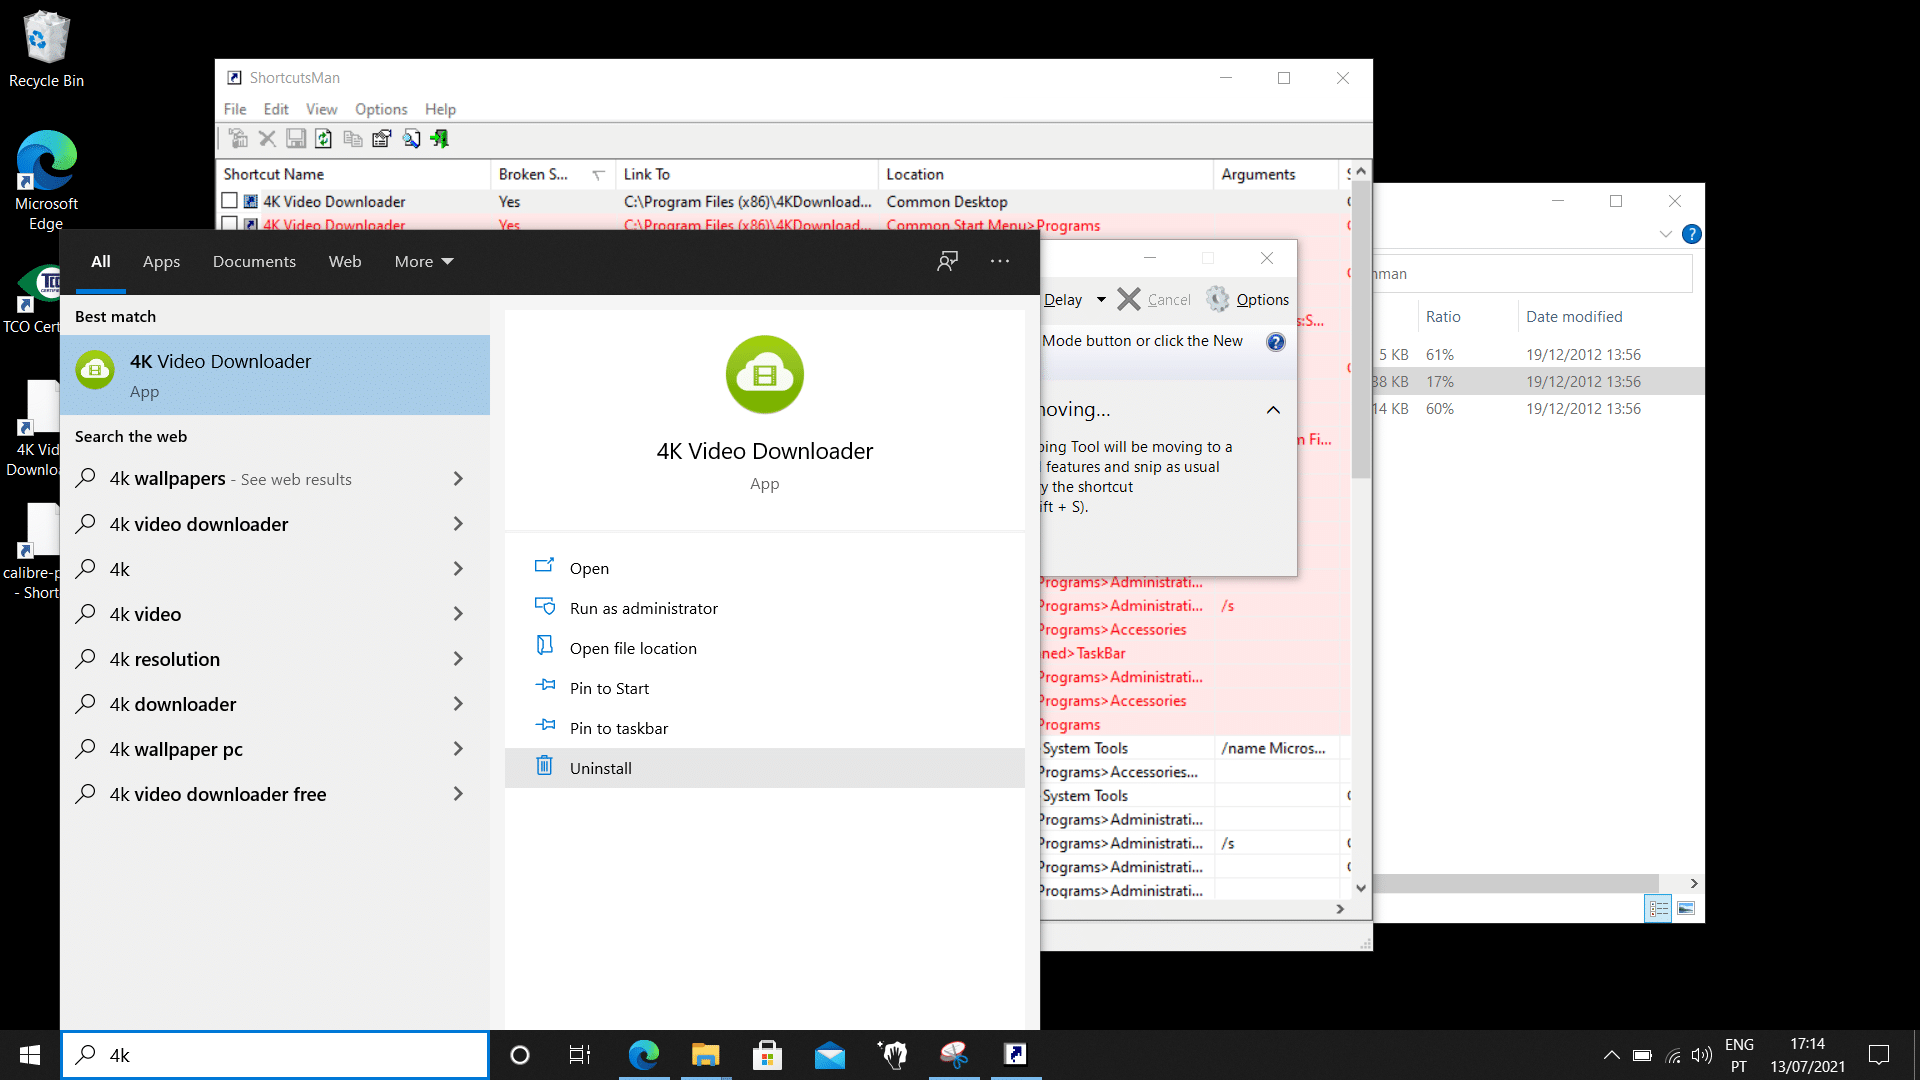Open the search panel three-dots options
The image size is (1920, 1080).
(x=1000, y=261)
